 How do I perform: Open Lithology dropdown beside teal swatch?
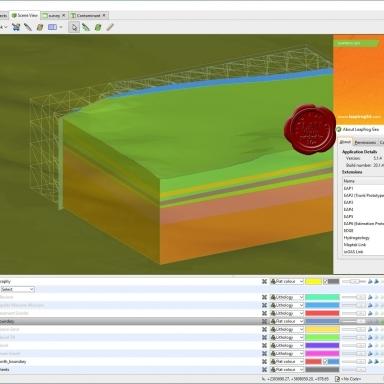[x=287, y=297]
